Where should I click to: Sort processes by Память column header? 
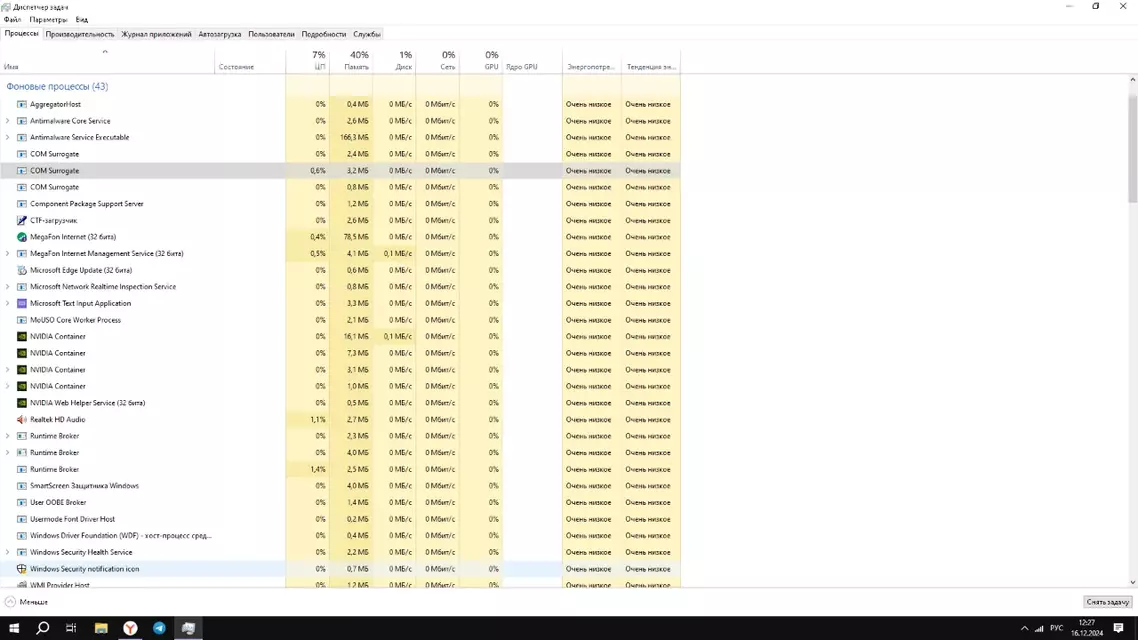(351, 60)
